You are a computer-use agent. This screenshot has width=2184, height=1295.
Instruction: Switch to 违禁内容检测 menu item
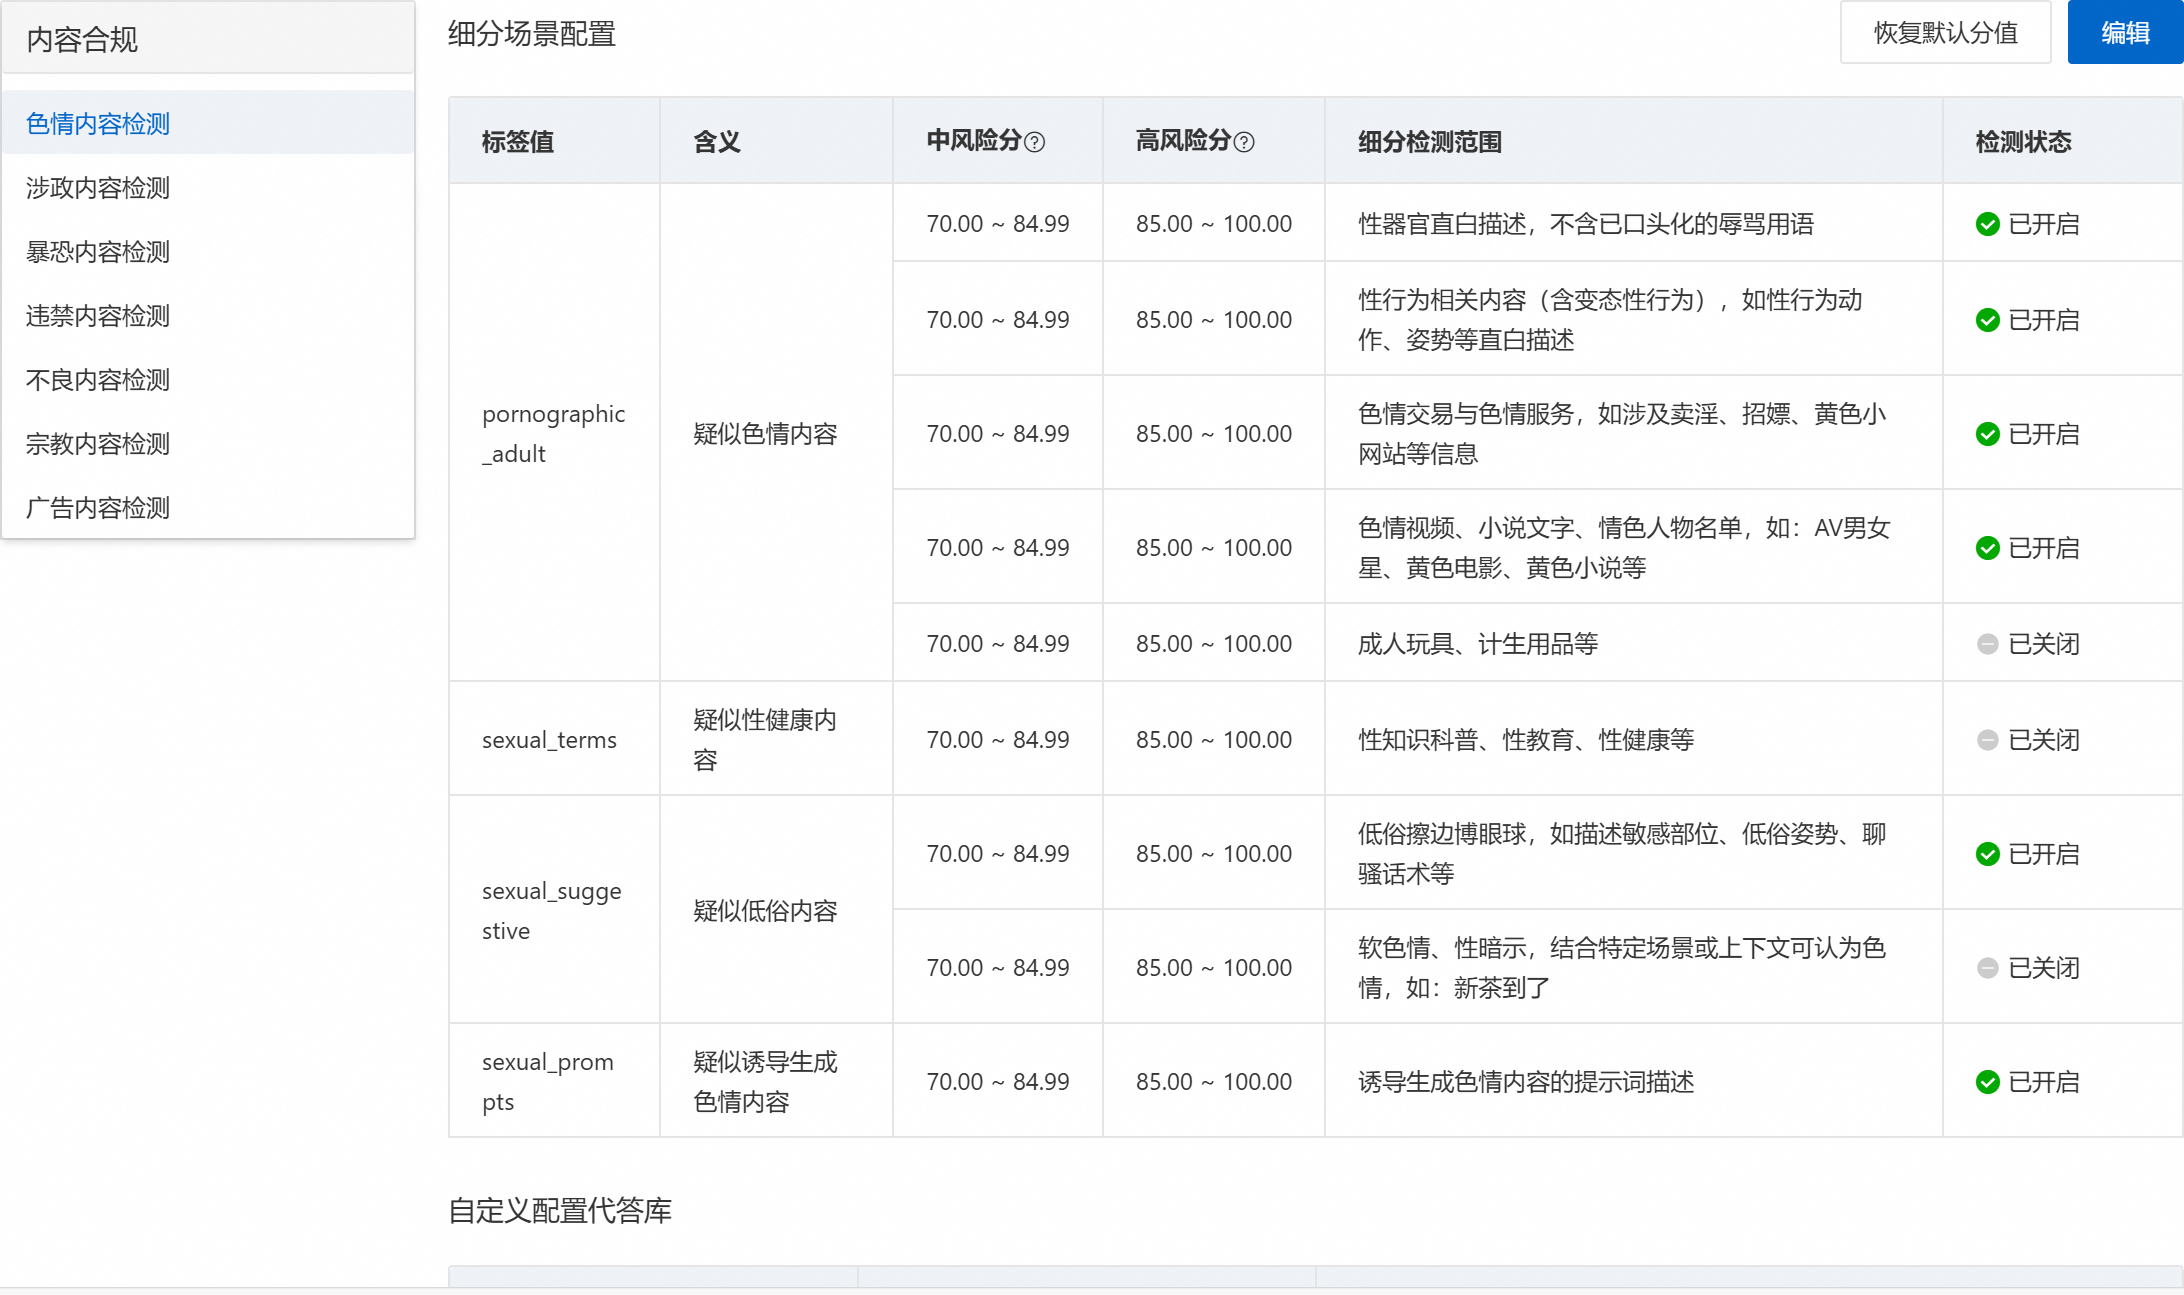[208, 315]
